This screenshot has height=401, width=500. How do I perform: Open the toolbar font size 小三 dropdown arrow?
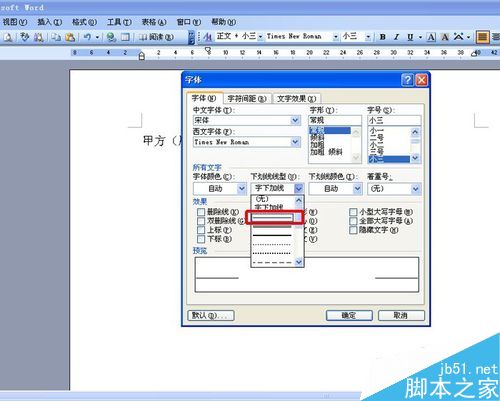point(368,37)
